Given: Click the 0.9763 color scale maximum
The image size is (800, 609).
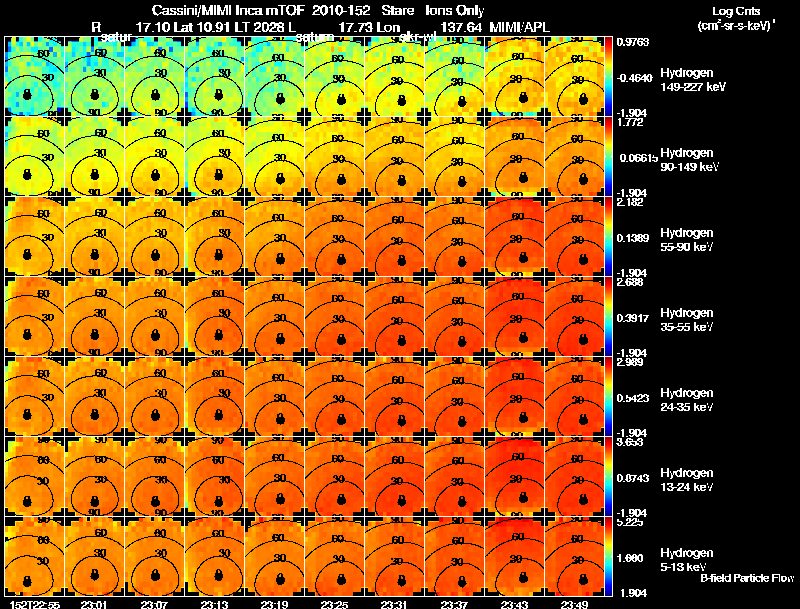Looking at the screenshot, I should tap(633, 42).
